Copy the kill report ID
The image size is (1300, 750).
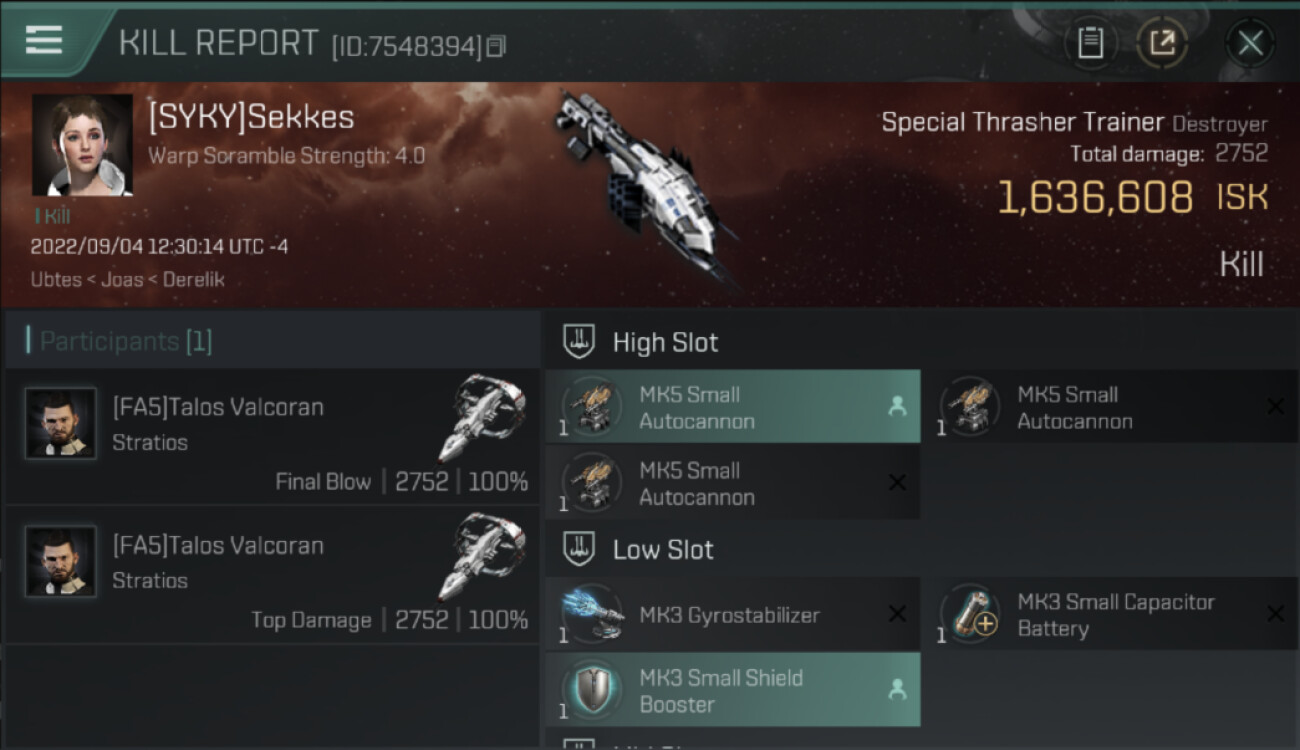[x=496, y=46]
